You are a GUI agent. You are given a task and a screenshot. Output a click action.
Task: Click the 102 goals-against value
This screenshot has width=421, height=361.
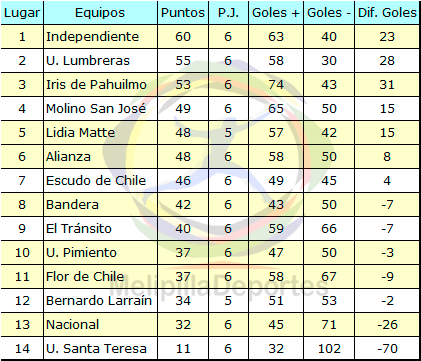329,349
